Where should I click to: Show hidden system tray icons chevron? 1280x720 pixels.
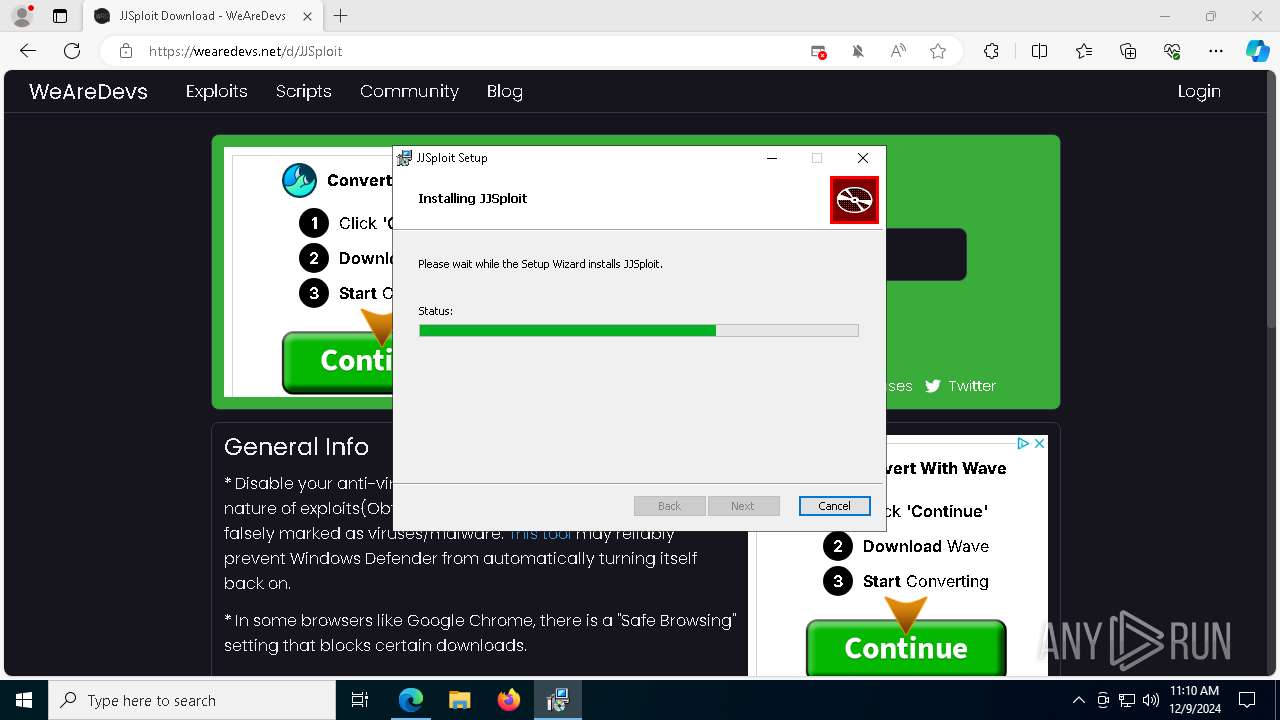pos(1078,700)
